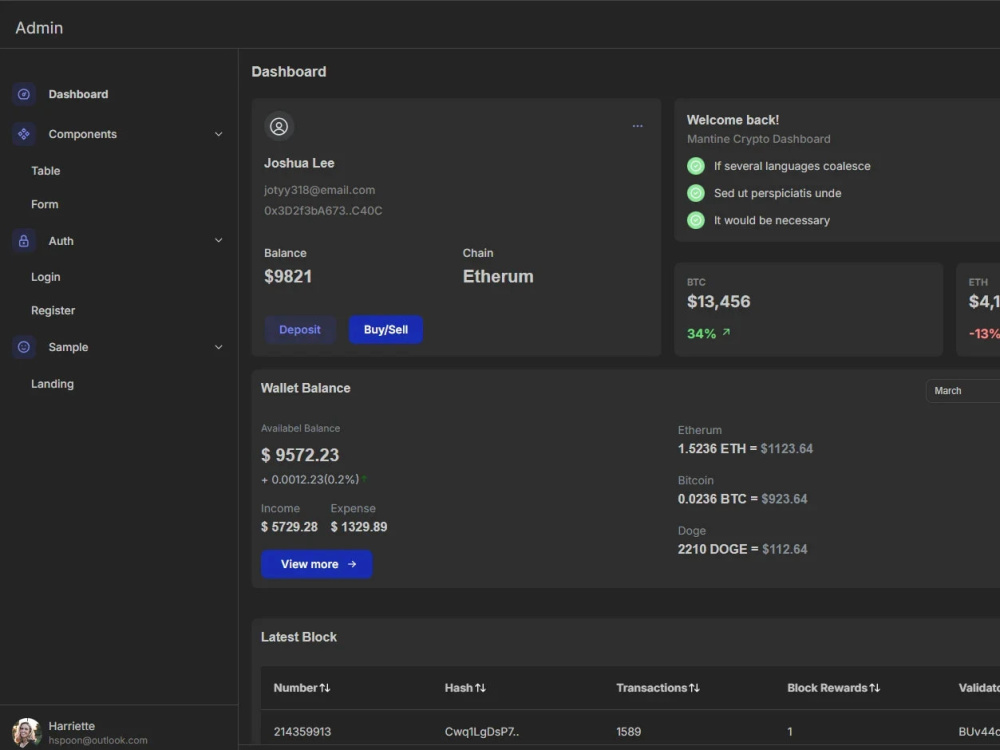
Task: Click the 2210 DOGE = $112.64 row
Action: click(x=742, y=550)
